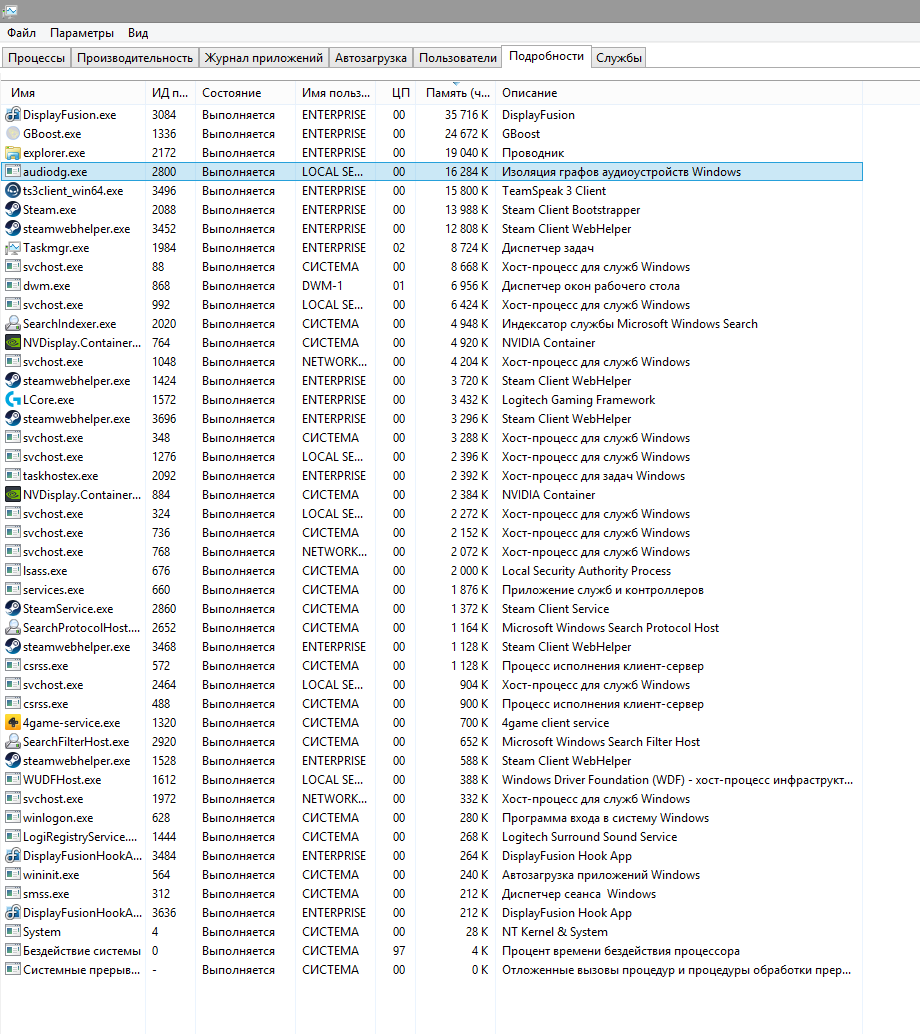Select the lsass.exe process row
This screenshot has height=1034, width=920.
[432, 571]
